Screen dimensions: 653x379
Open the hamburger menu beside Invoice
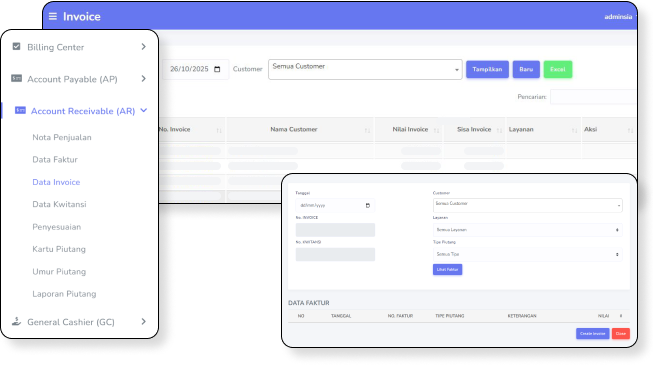coord(52,16)
